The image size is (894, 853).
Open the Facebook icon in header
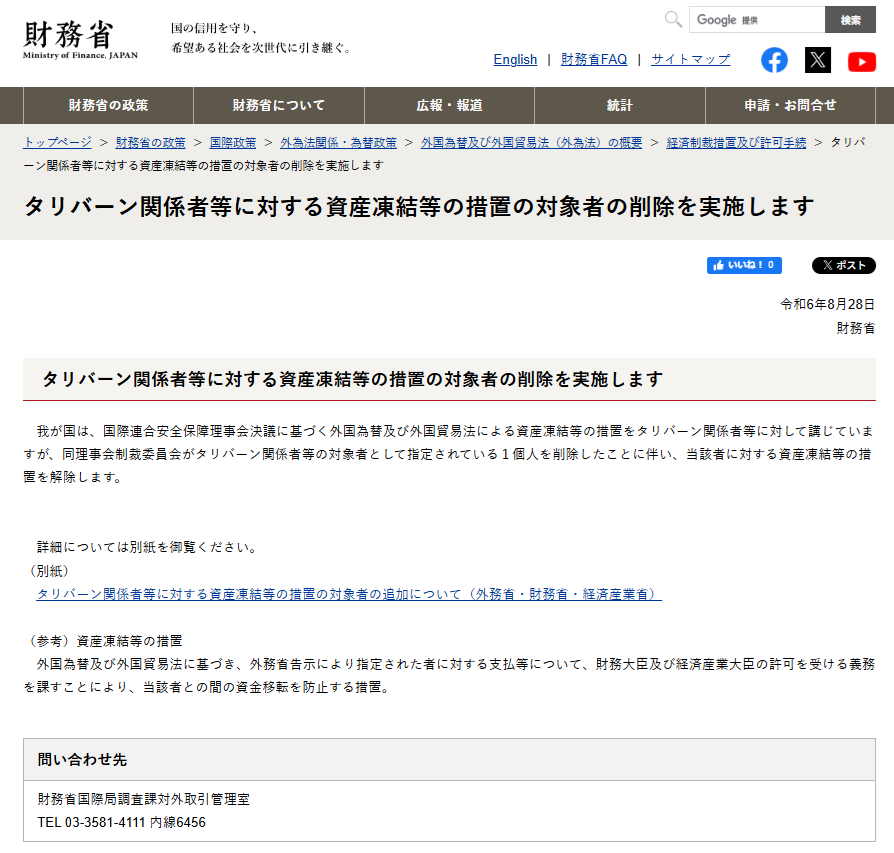[x=774, y=60]
